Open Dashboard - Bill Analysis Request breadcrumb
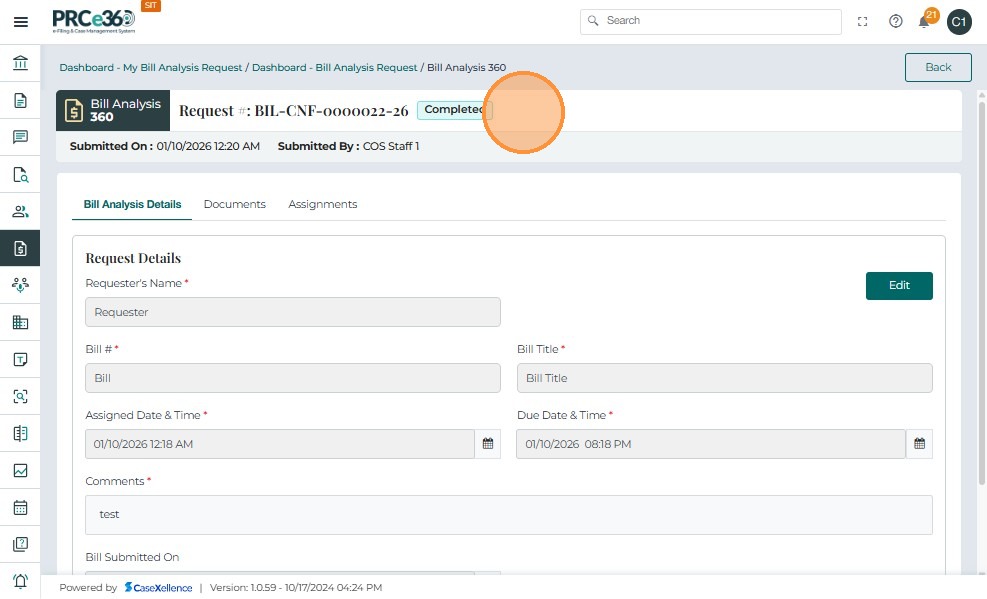This screenshot has height=599, width=987. pos(334,67)
